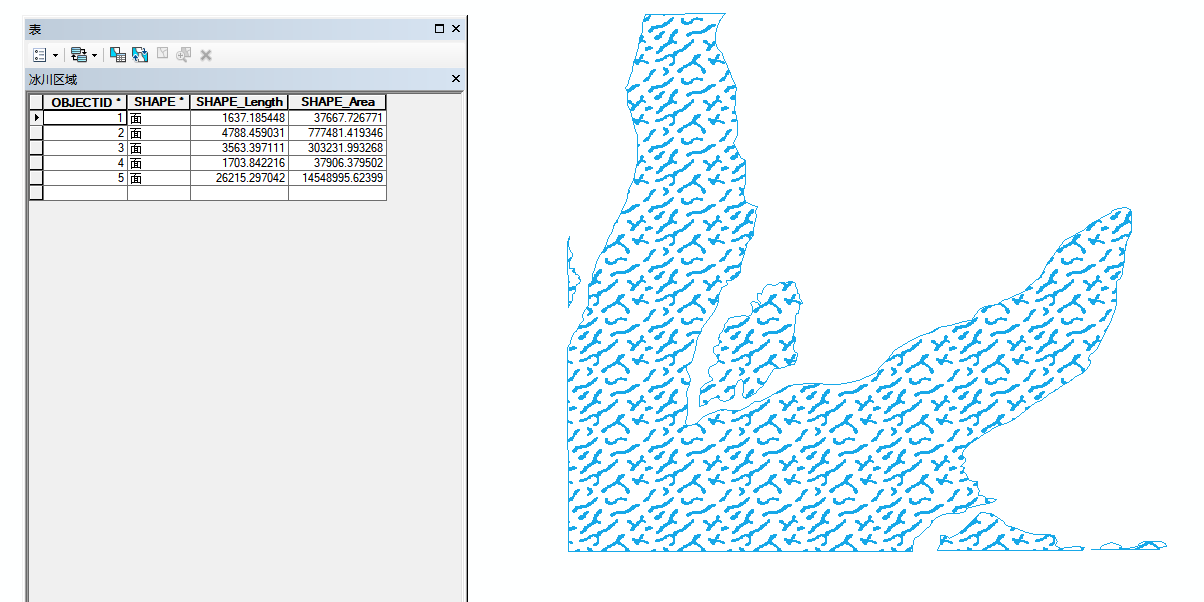Click the Clear Selection icon
This screenshot has width=1204, height=602.
click(x=162, y=55)
